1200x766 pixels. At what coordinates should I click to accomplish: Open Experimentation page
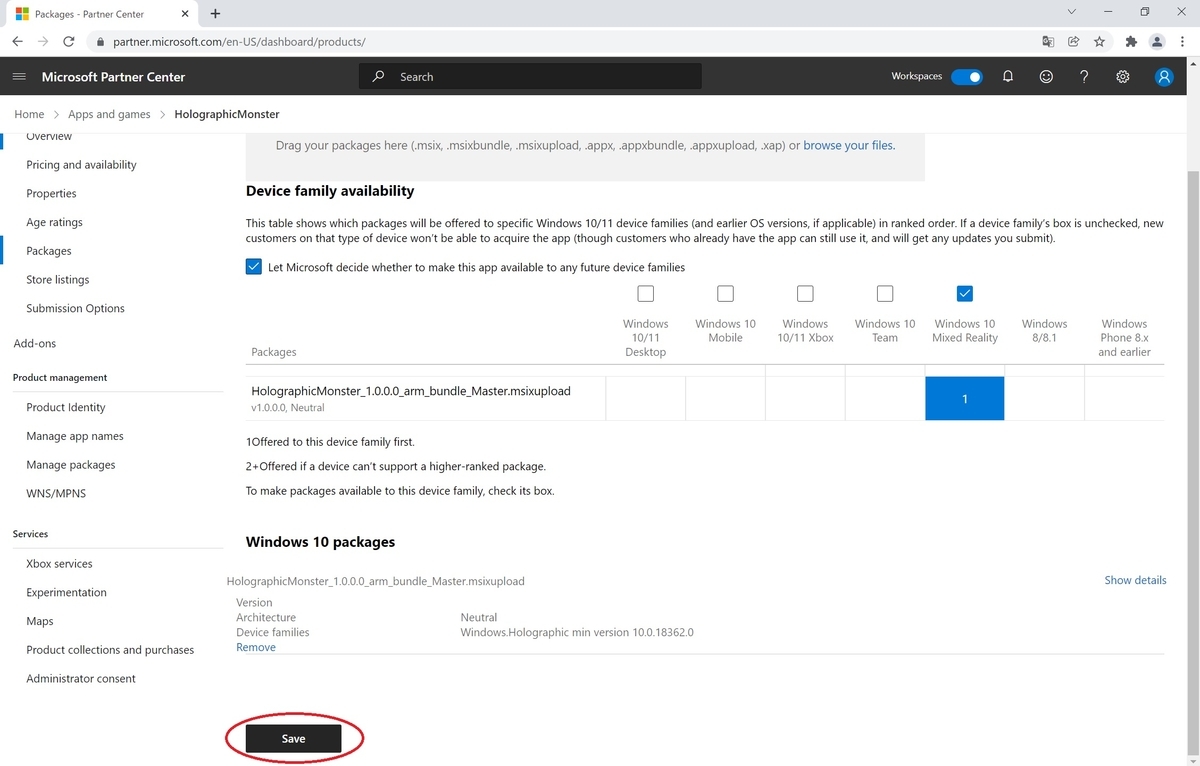pyautogui.click(x=66, y=593)
